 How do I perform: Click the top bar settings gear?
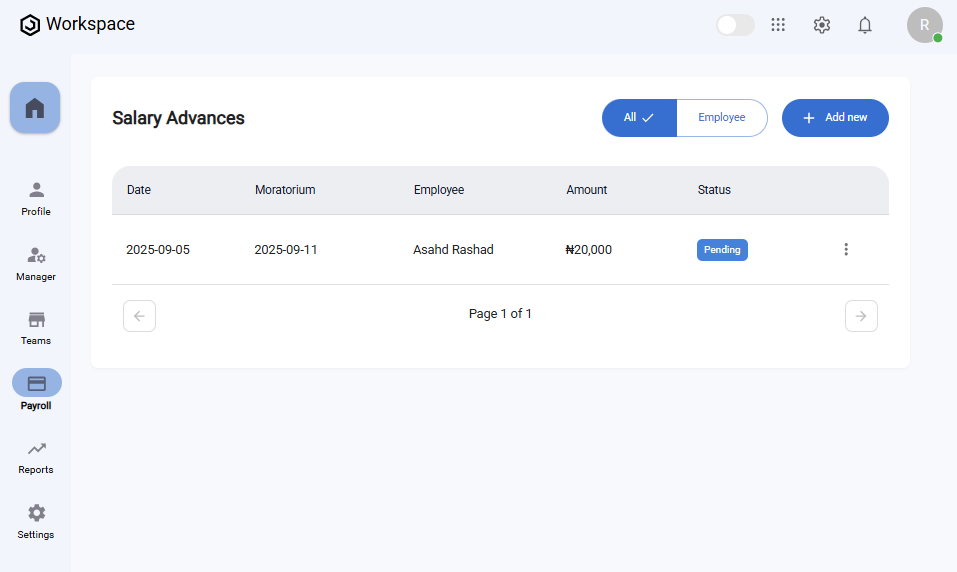click(822, 25)
